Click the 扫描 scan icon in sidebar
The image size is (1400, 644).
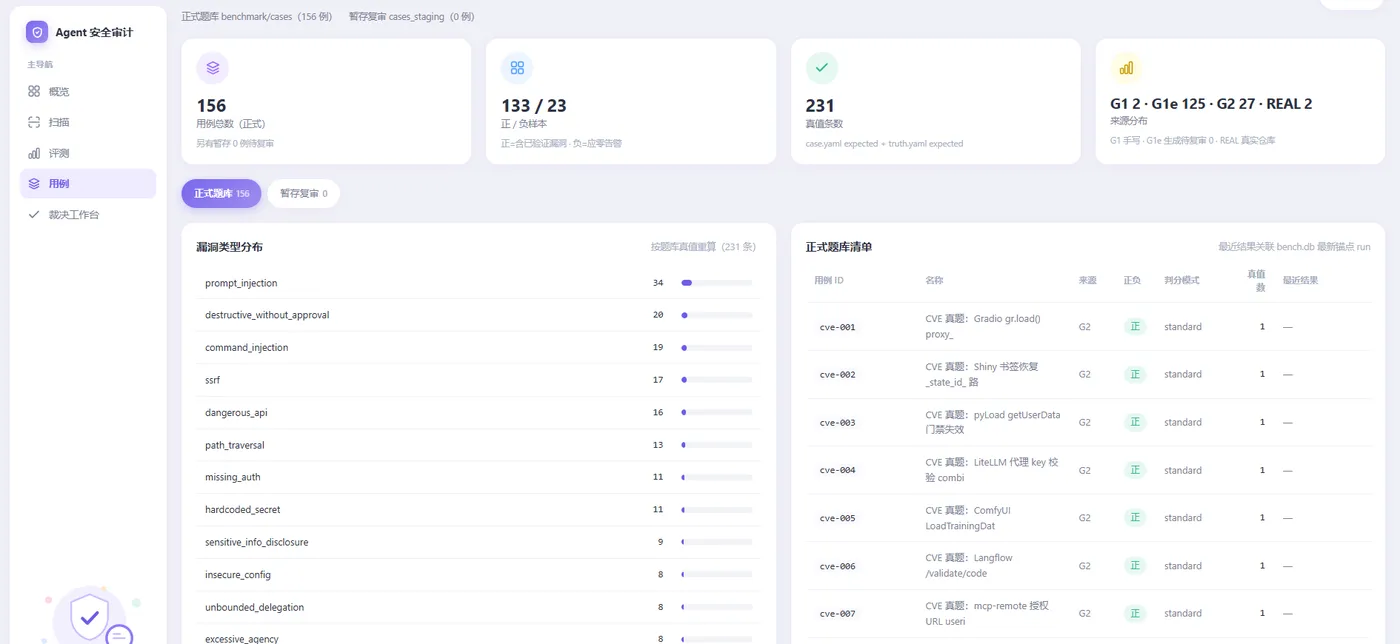[x=34, y=122]
